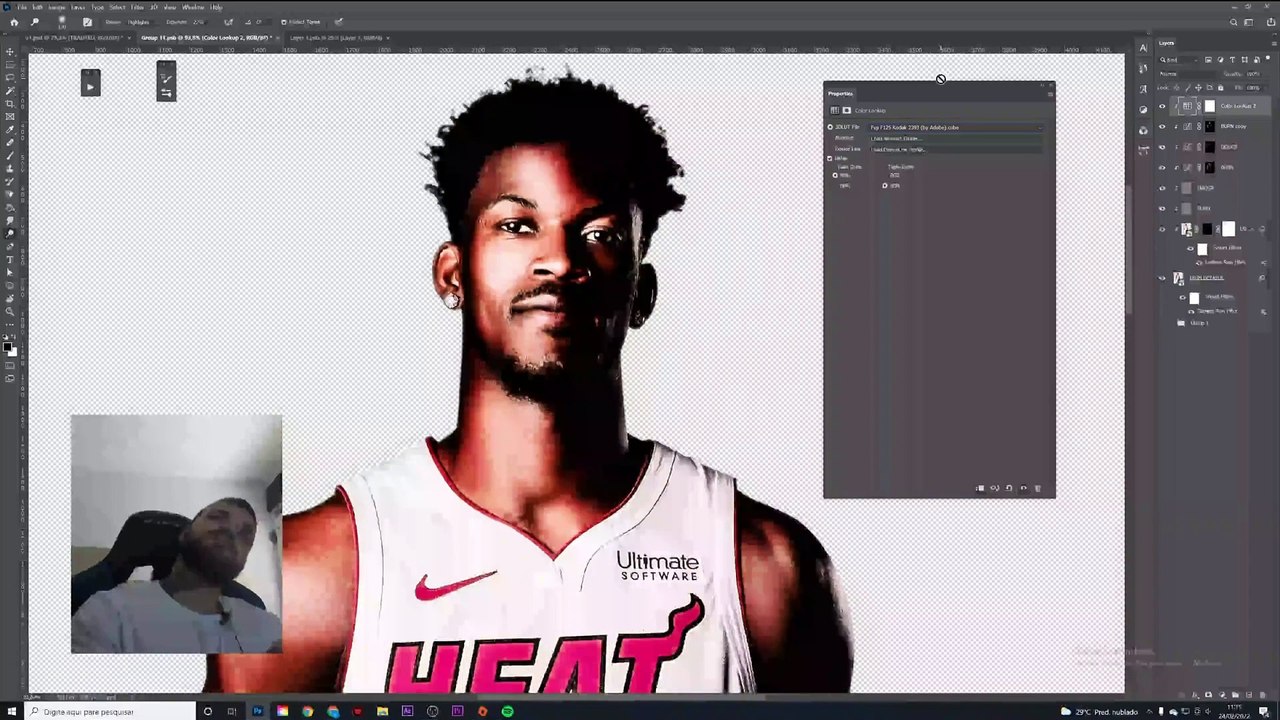1280x720 pixels.
Task: Click the play button on floating panel
Action: click(90, 87)
